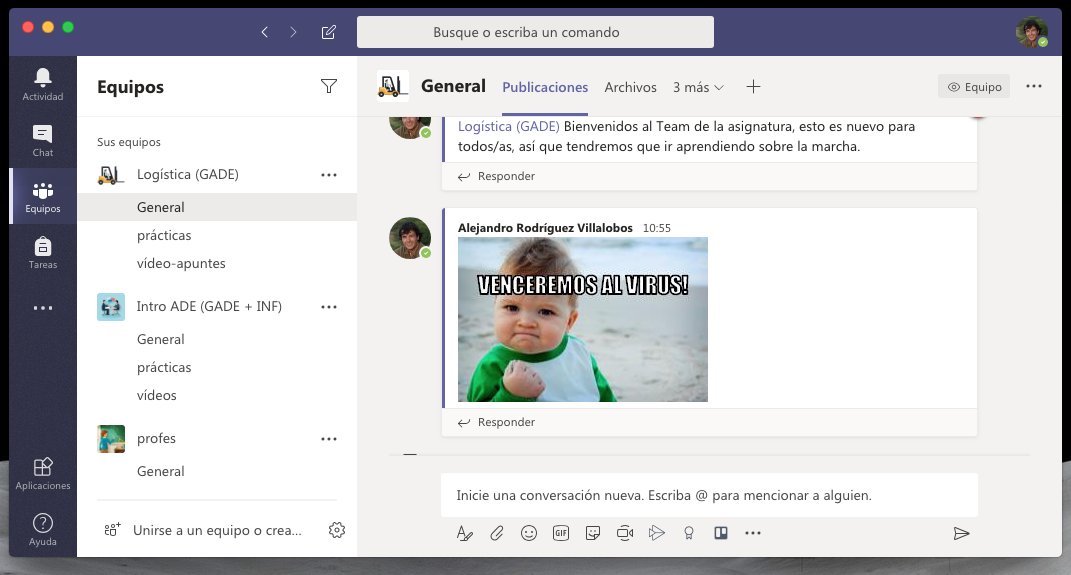
Task: Open the sticker picker icon
Action: 593,533
